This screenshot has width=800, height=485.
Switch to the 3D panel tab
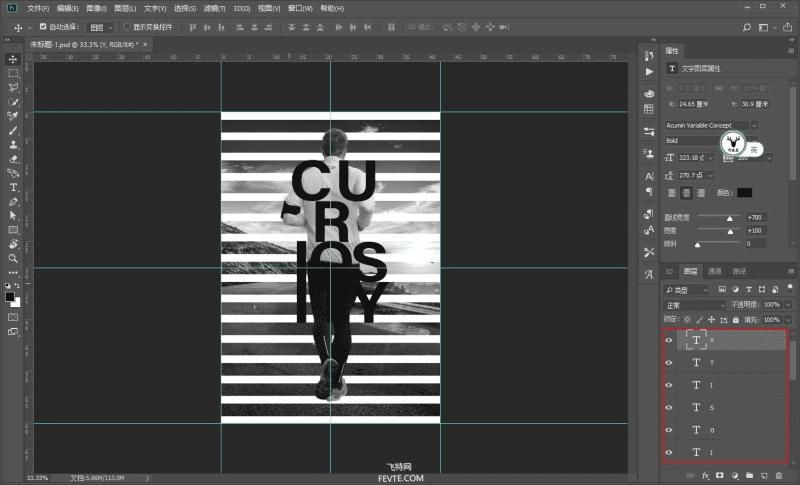click(669, 271)
